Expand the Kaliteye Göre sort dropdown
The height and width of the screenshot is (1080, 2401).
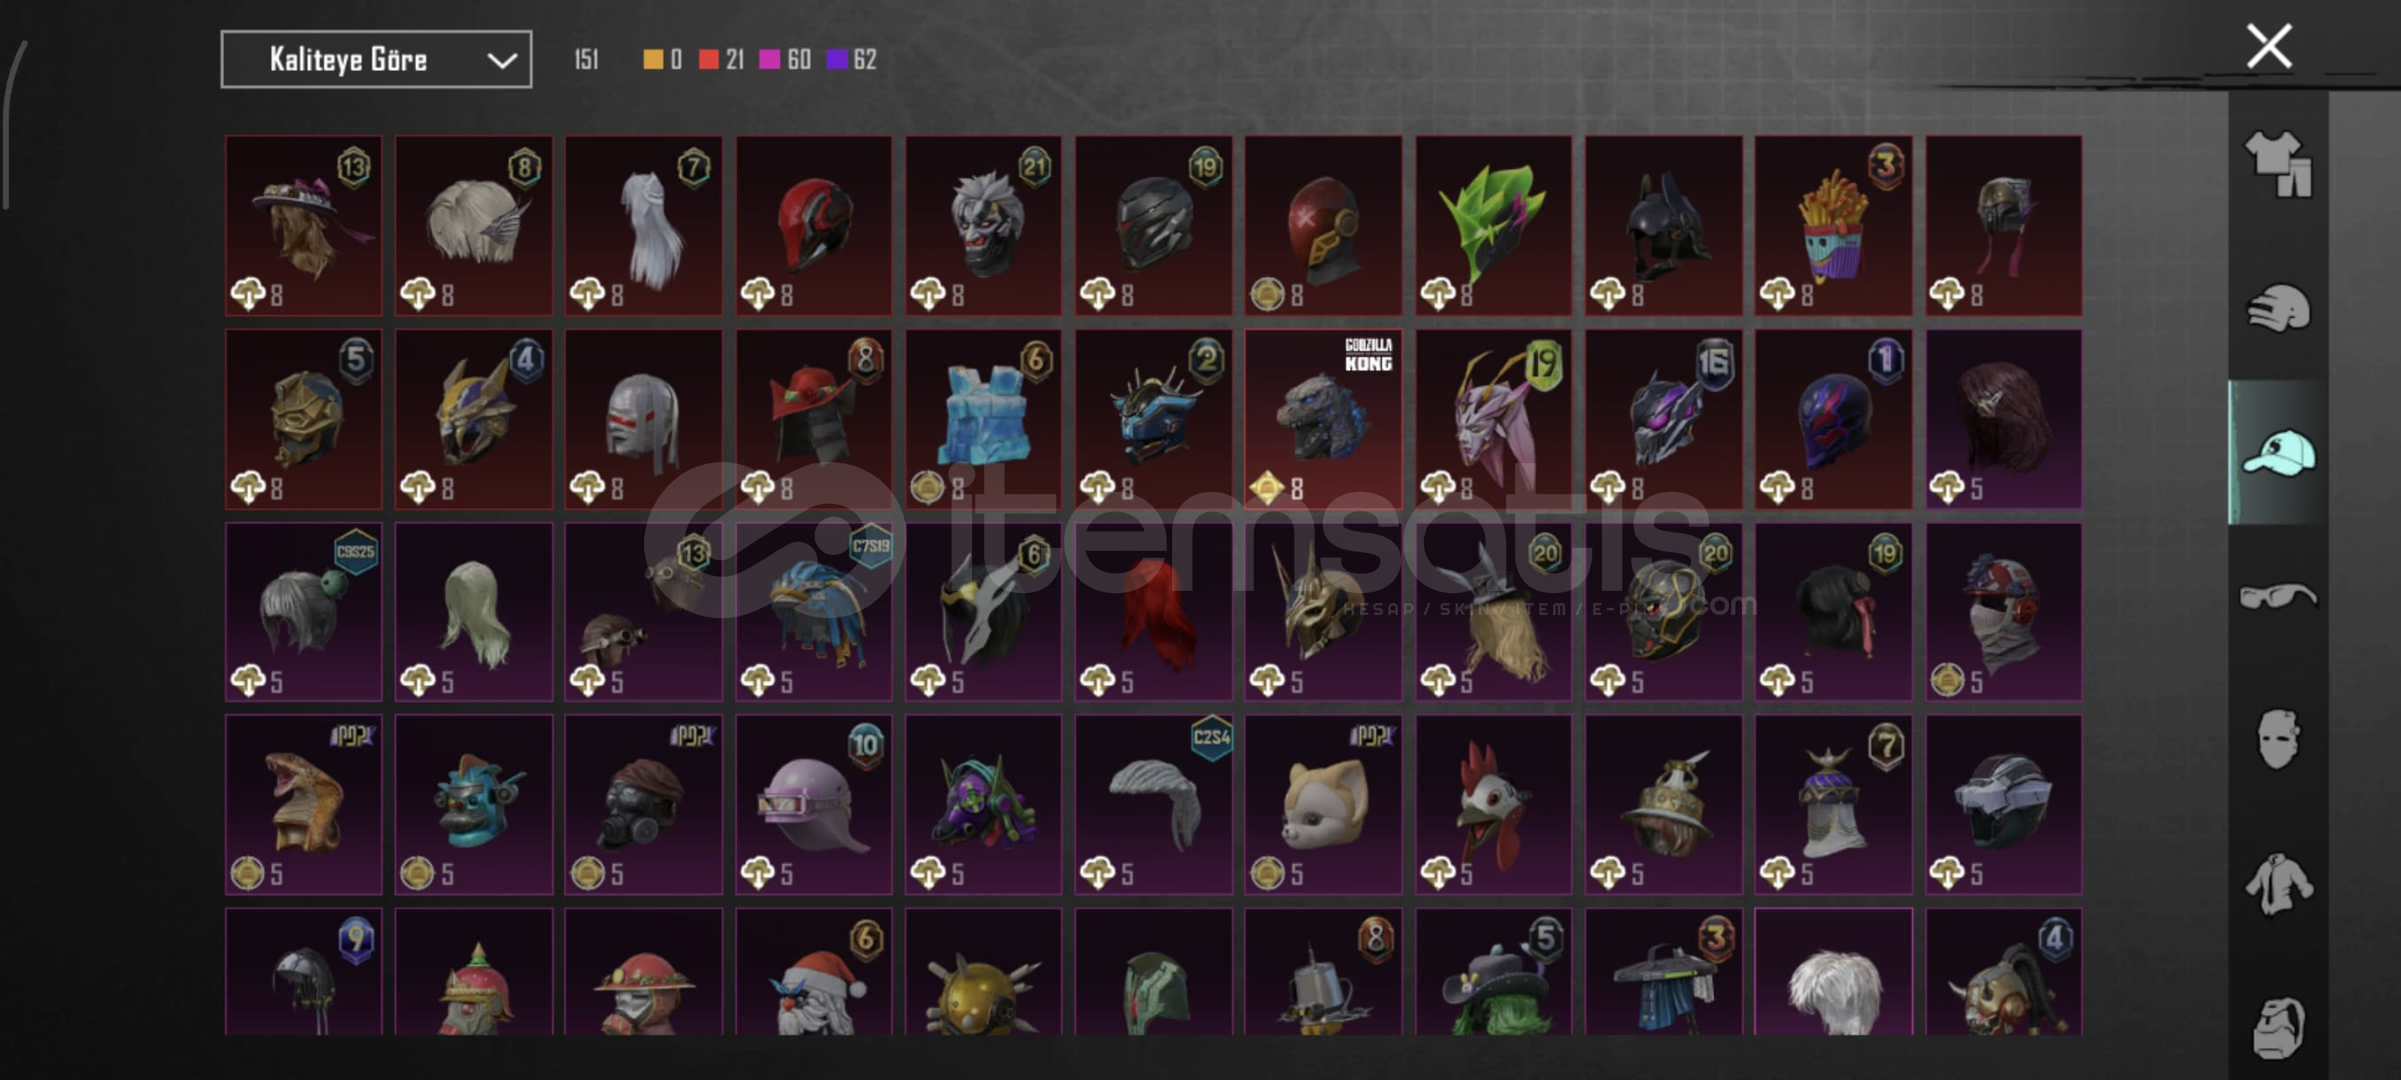pos(376,60)
